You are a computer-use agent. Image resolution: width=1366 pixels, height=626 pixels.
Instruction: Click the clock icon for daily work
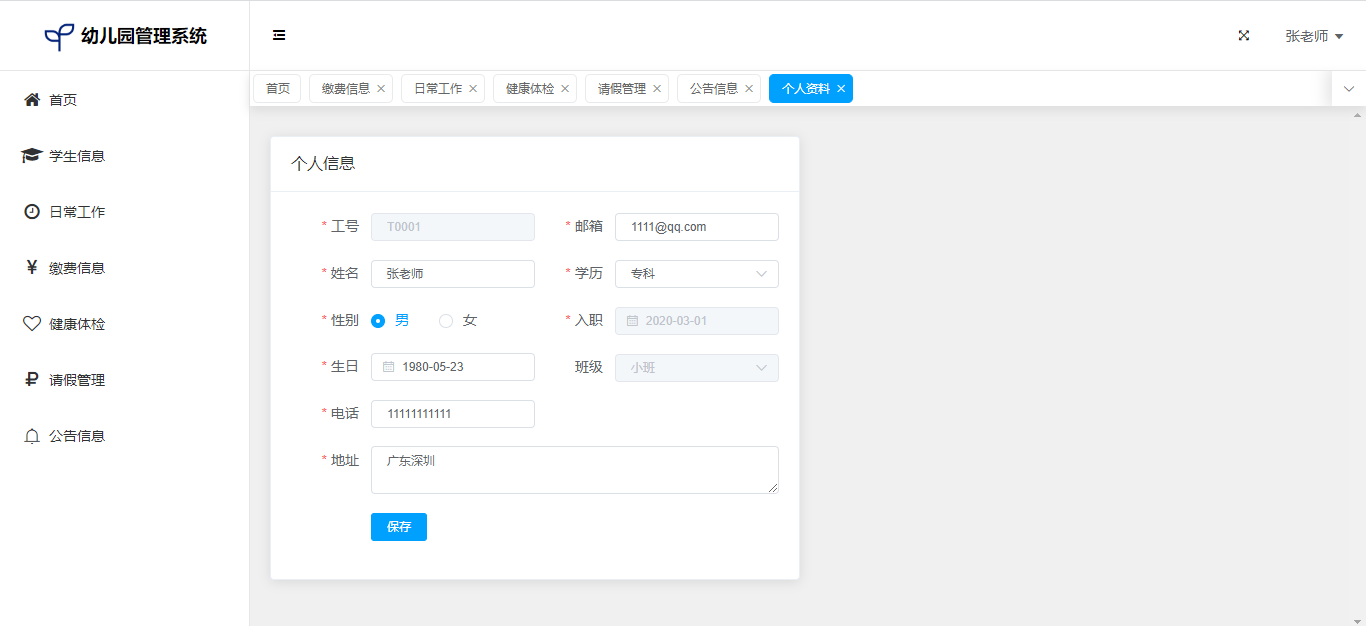pos(32,212)
